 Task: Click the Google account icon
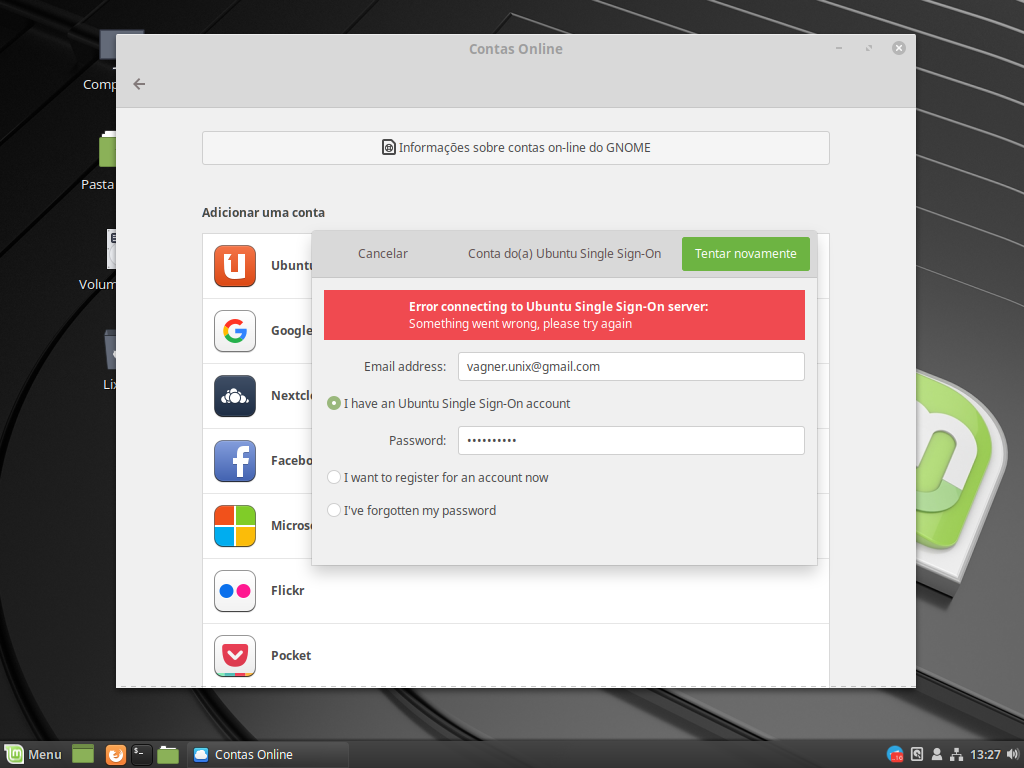234,331
